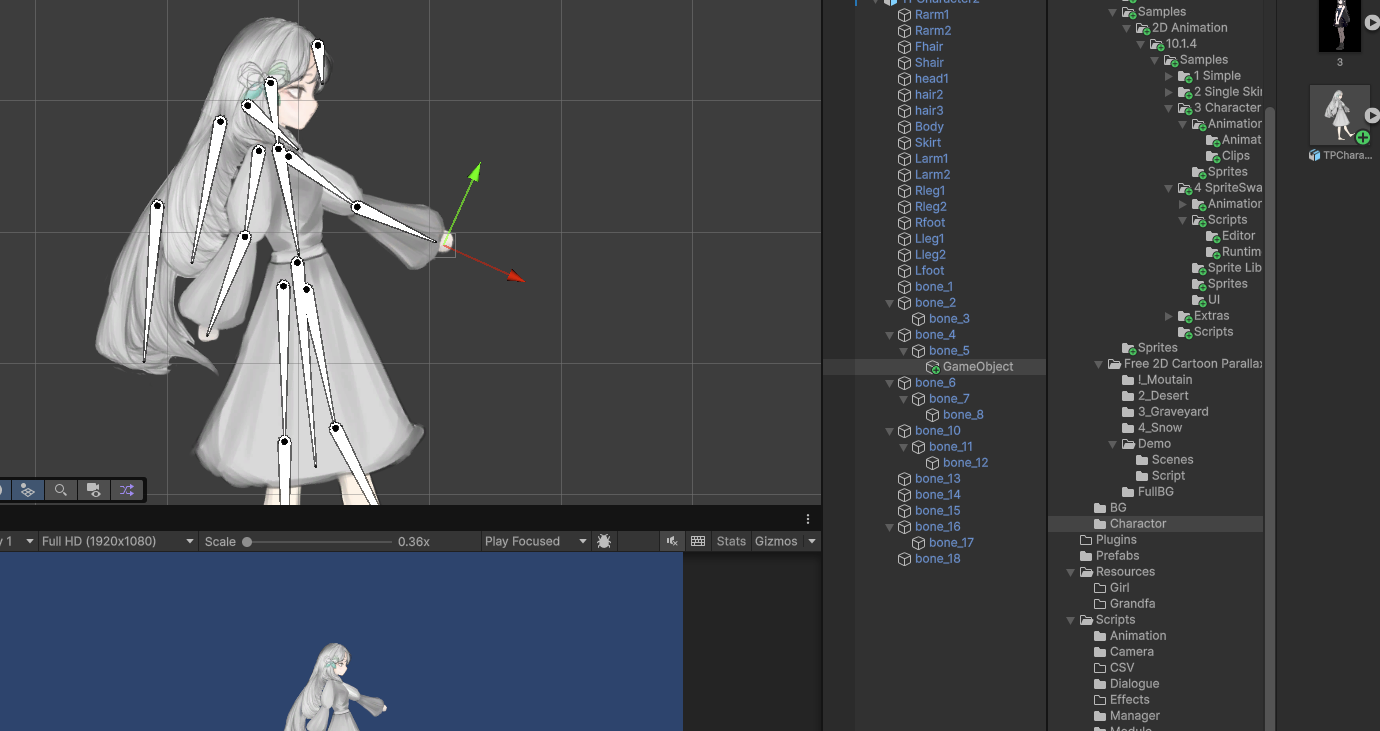
Task: Select bone_8 in the Hierarchy
Action: tap(963, 415)
